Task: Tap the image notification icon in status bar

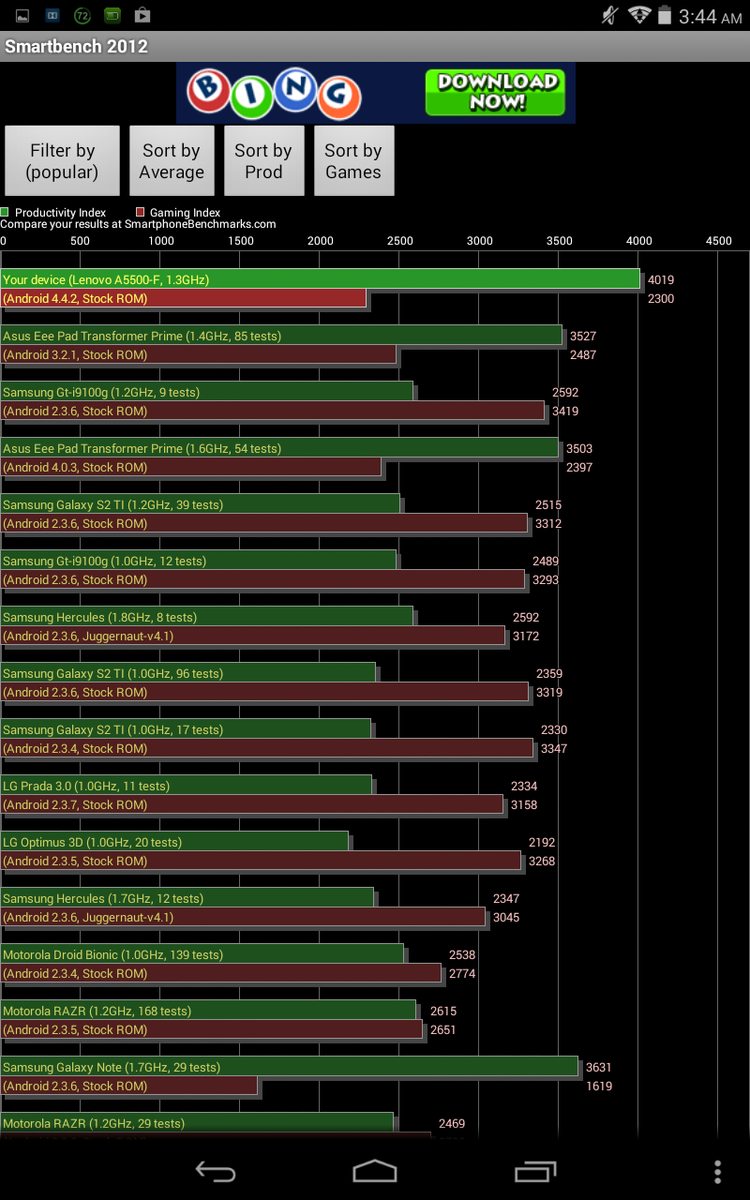Action: pos(22,15)
